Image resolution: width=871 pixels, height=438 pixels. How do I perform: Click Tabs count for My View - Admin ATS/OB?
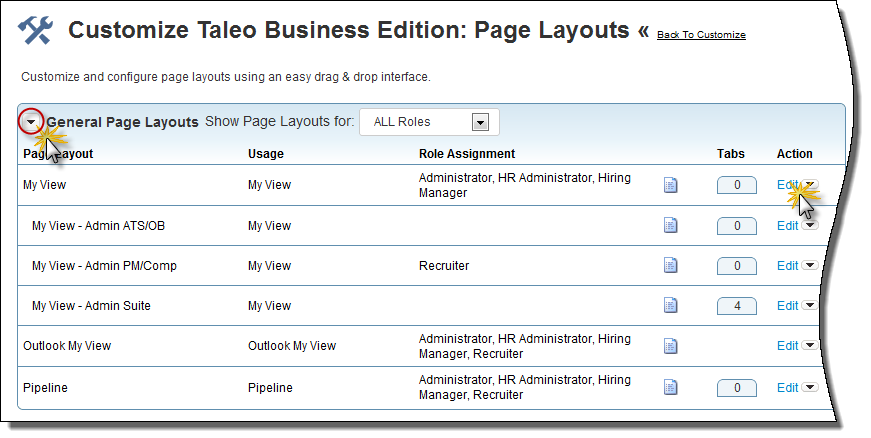click(737, 226)
